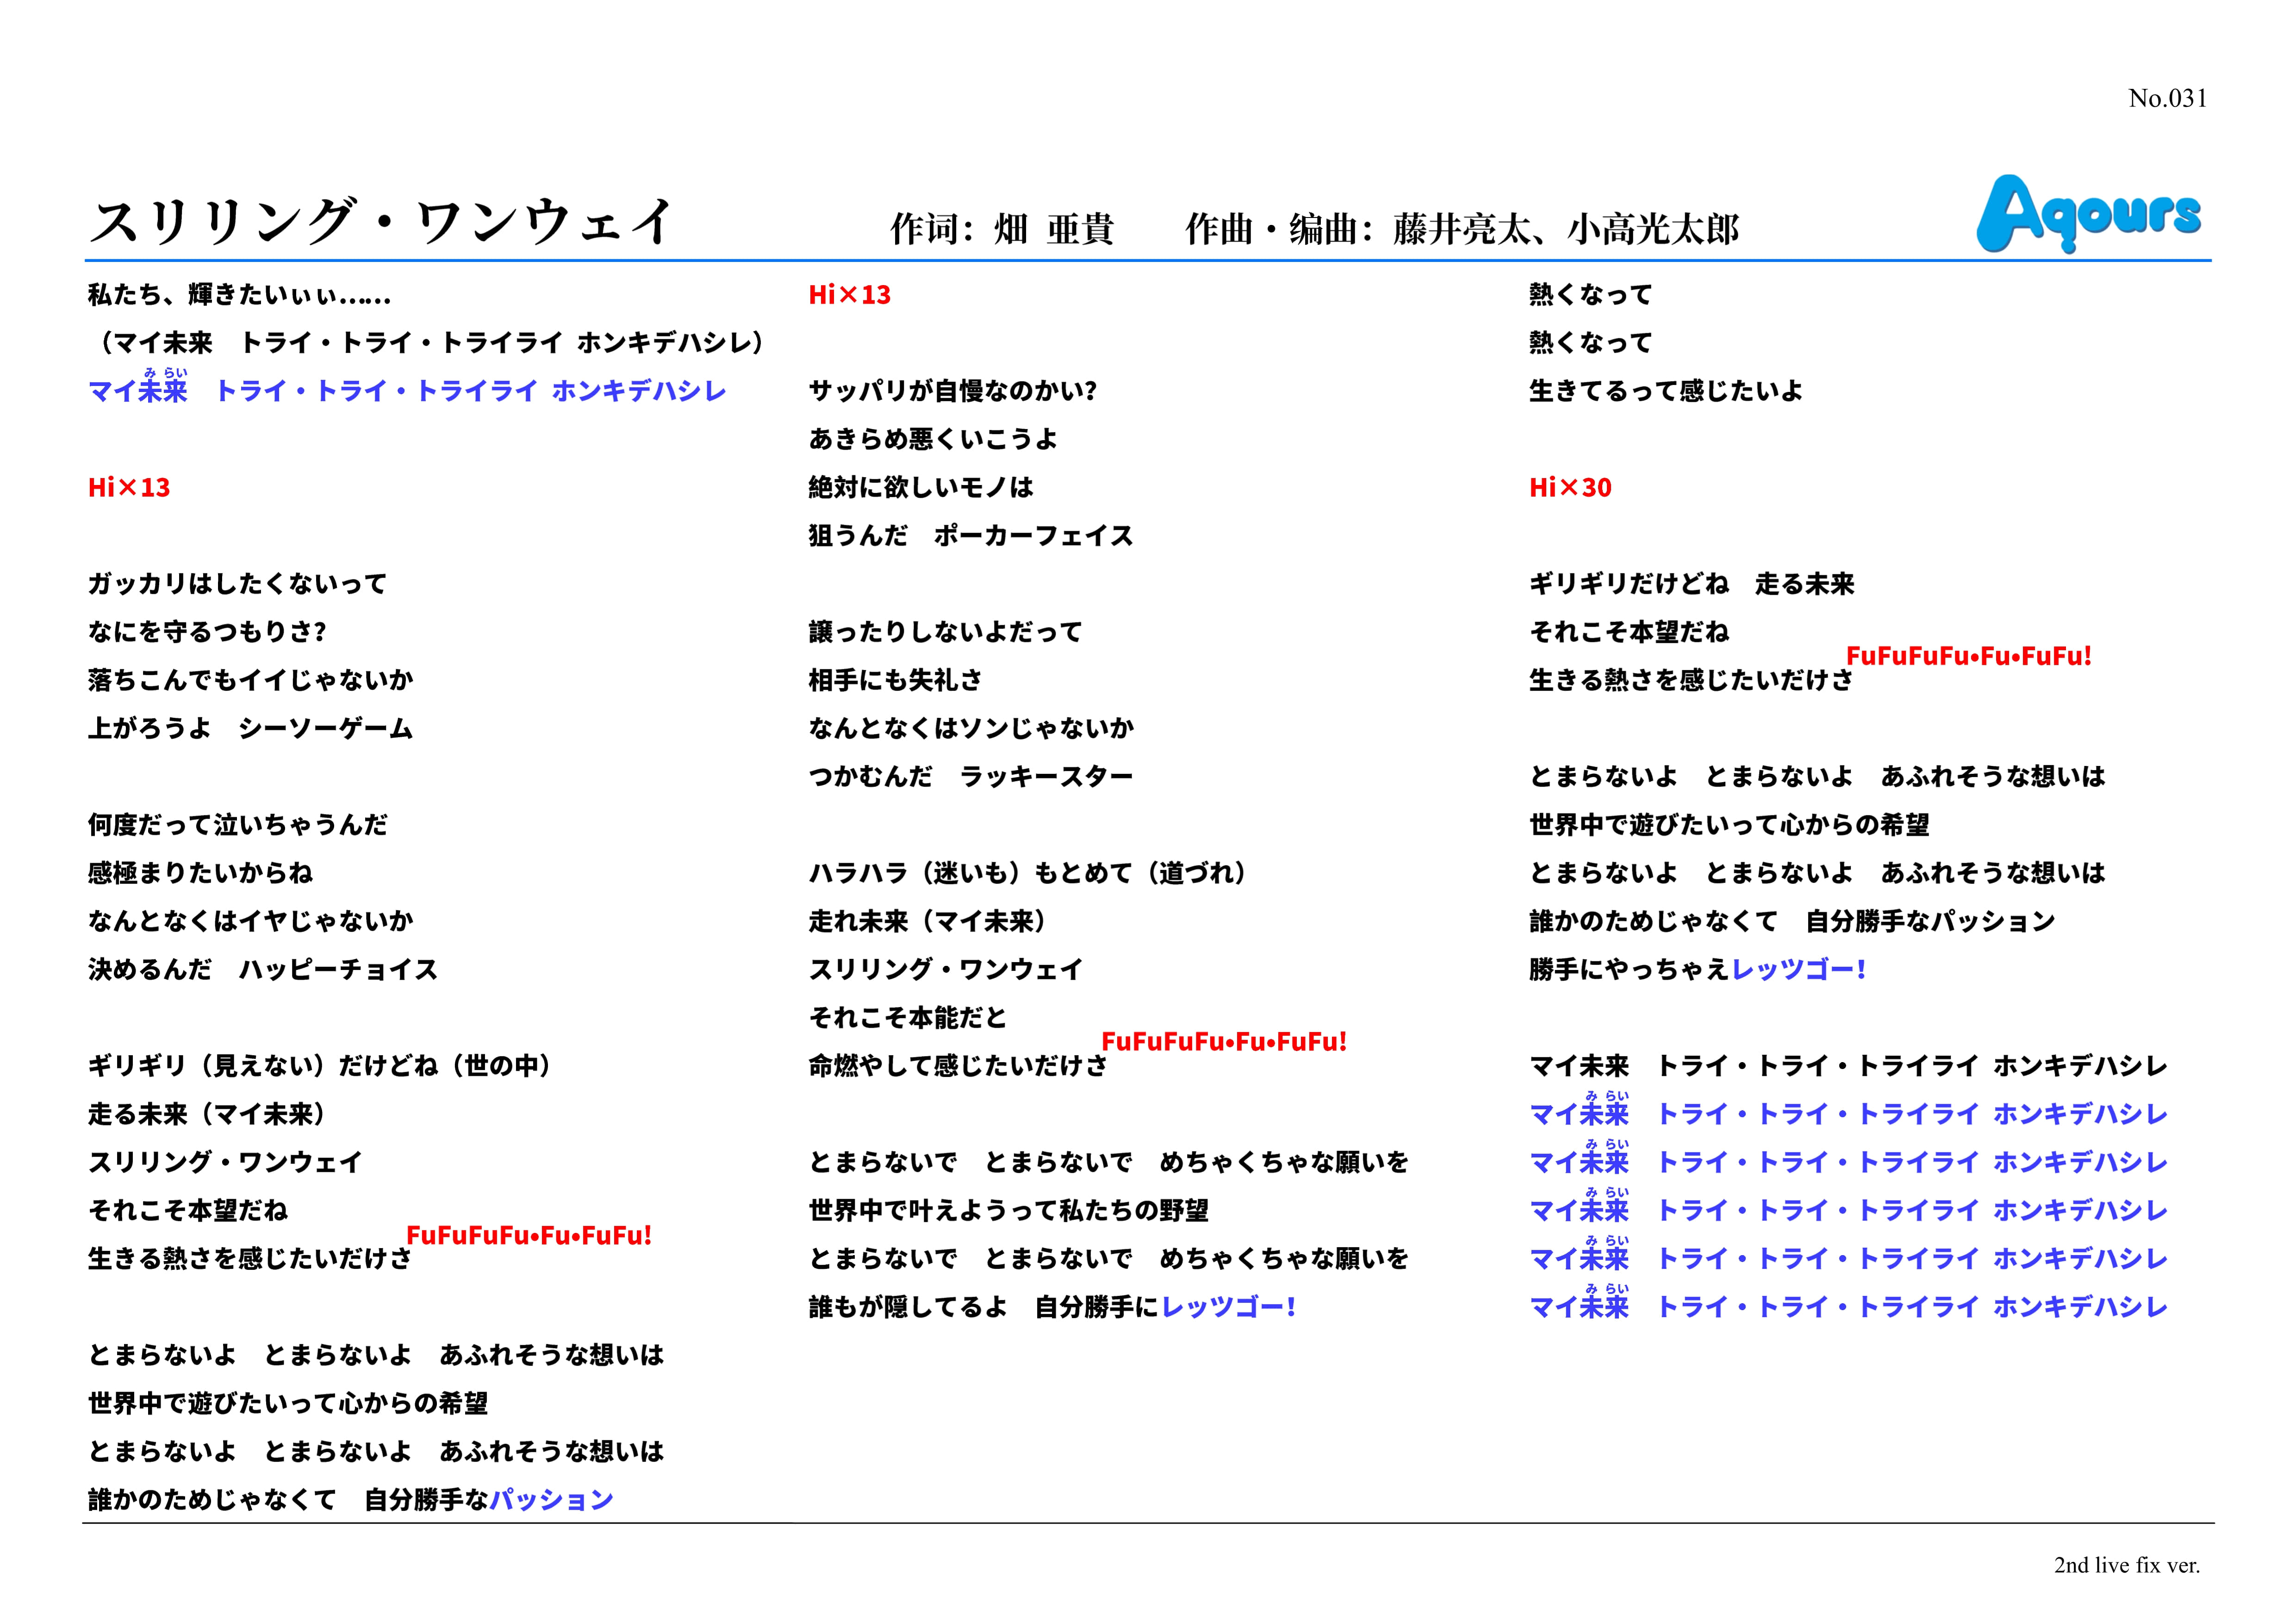The image size is (2296, 1623).
Task: Click the blue パッション text at bottom left
Action: [551, 1500]
